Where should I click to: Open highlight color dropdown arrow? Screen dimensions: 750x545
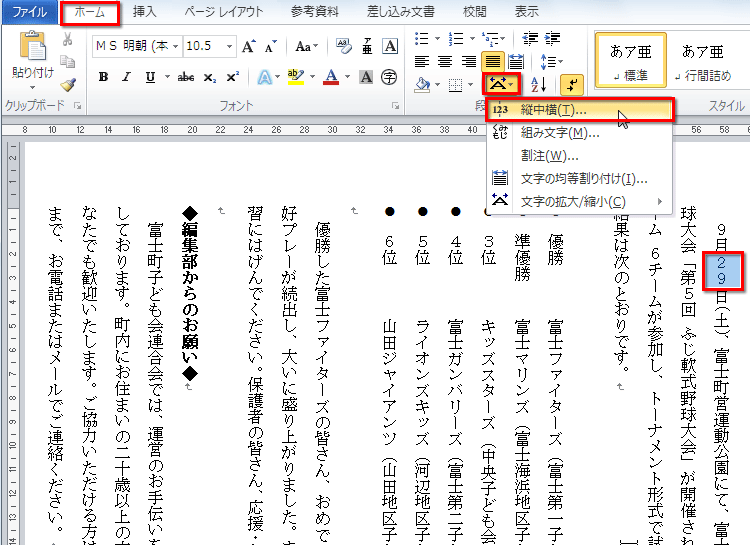[312, 77]
